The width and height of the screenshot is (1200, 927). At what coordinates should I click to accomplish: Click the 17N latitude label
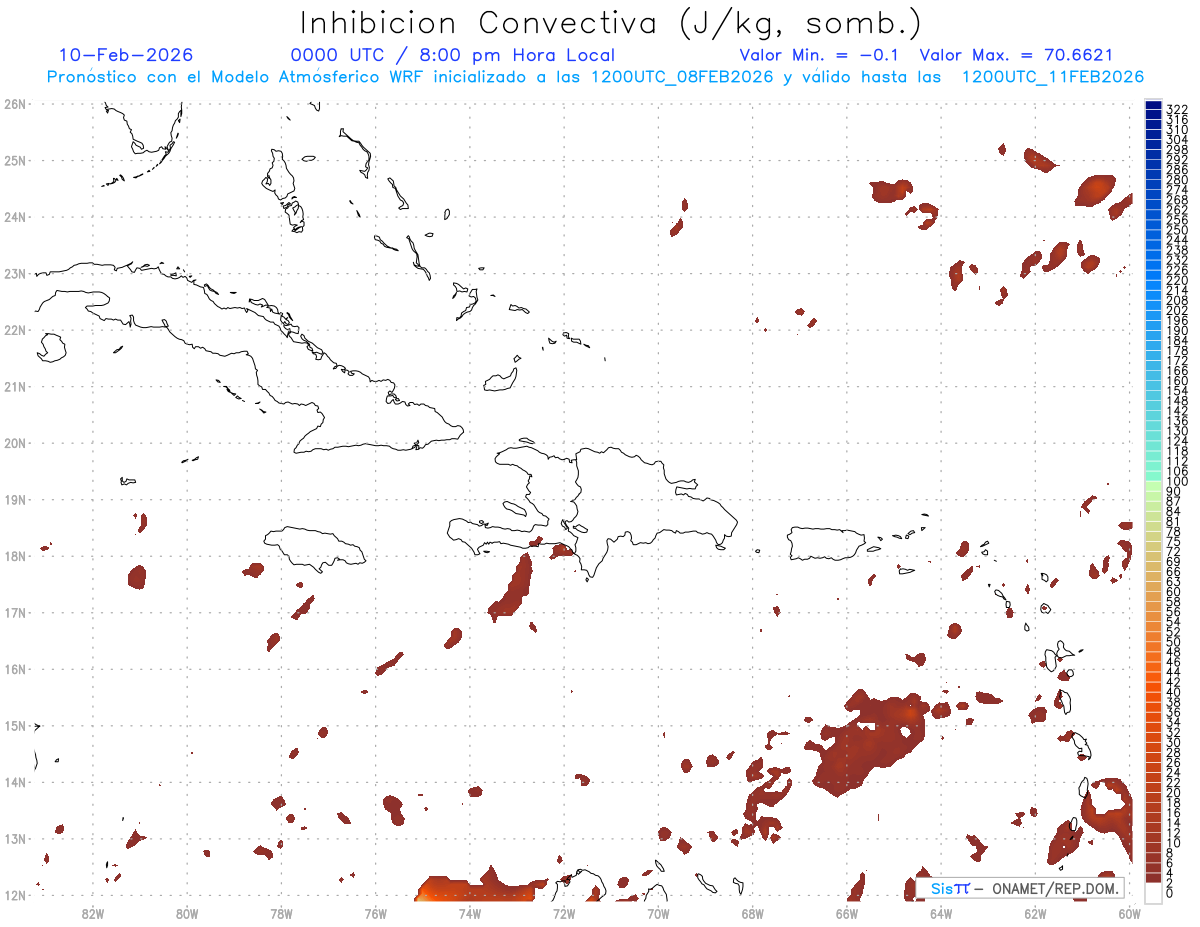[15, 612]
